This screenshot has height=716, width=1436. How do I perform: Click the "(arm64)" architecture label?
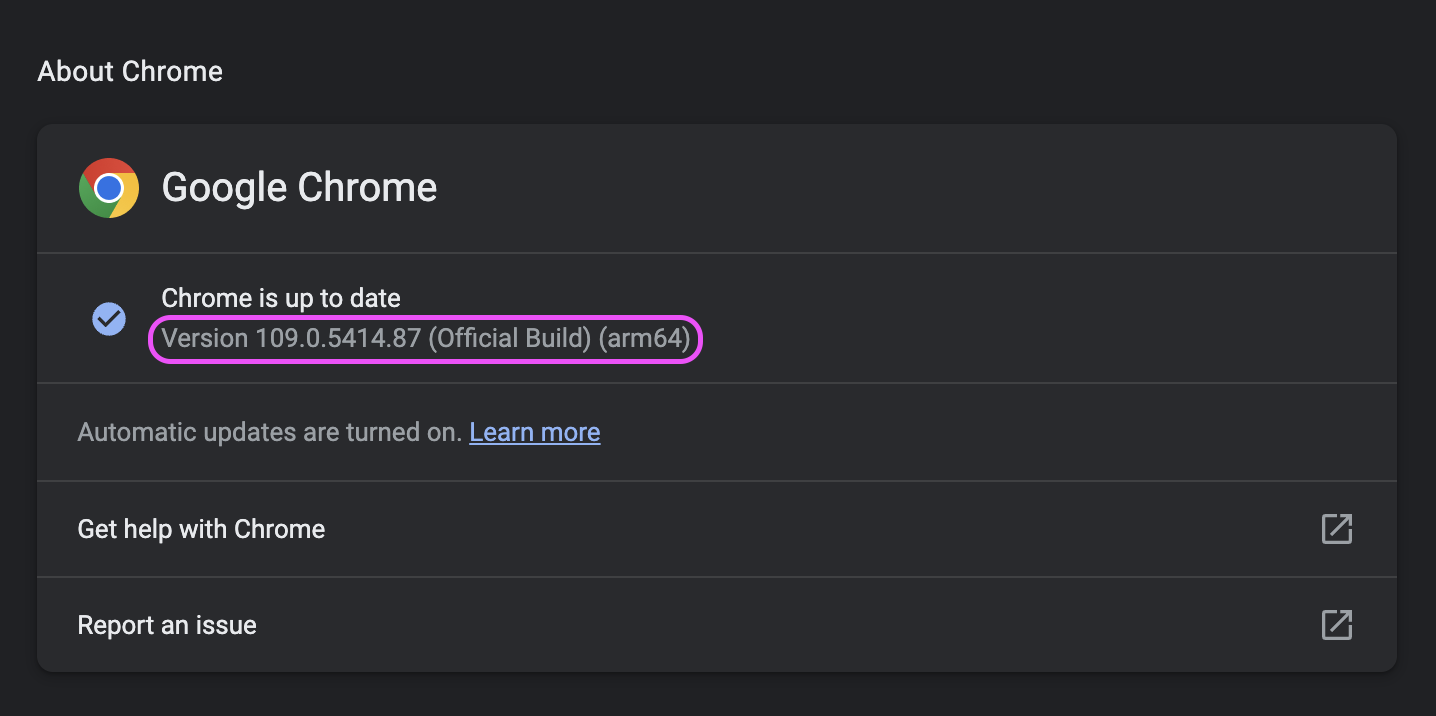(x=645, y=339)
